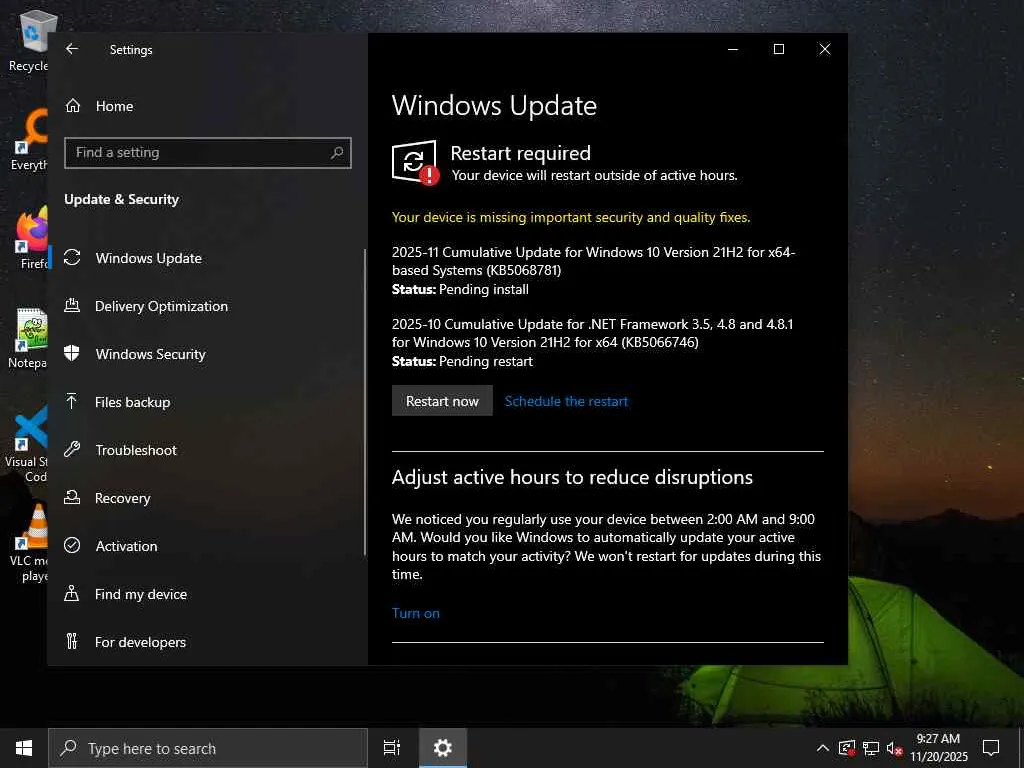Click the taskbar Type here to search box

(x=208, y=748)
